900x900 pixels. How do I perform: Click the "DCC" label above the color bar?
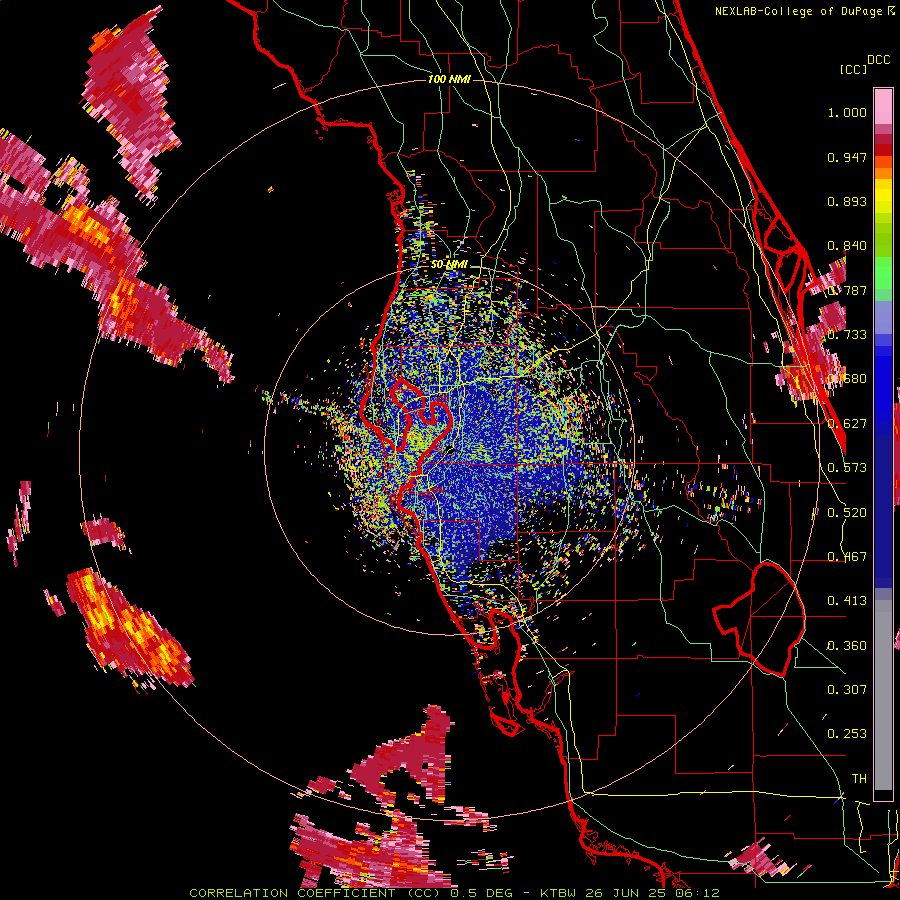click(x=878, y=60)
